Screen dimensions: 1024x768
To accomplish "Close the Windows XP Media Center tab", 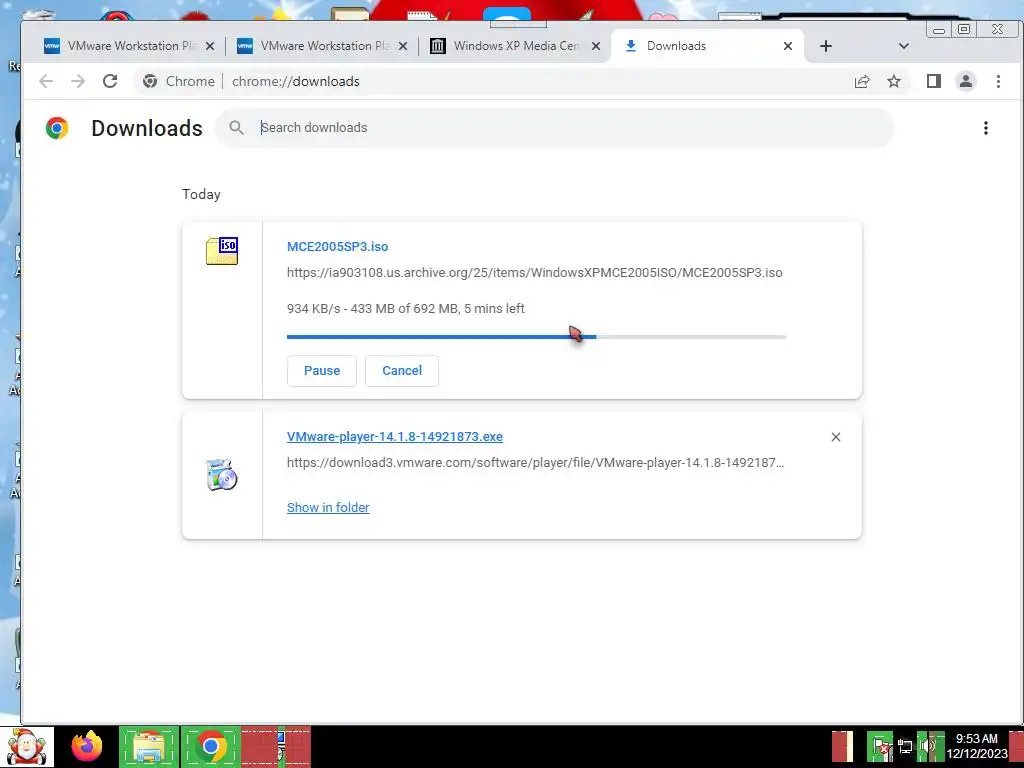I will (x=596, y=46).
